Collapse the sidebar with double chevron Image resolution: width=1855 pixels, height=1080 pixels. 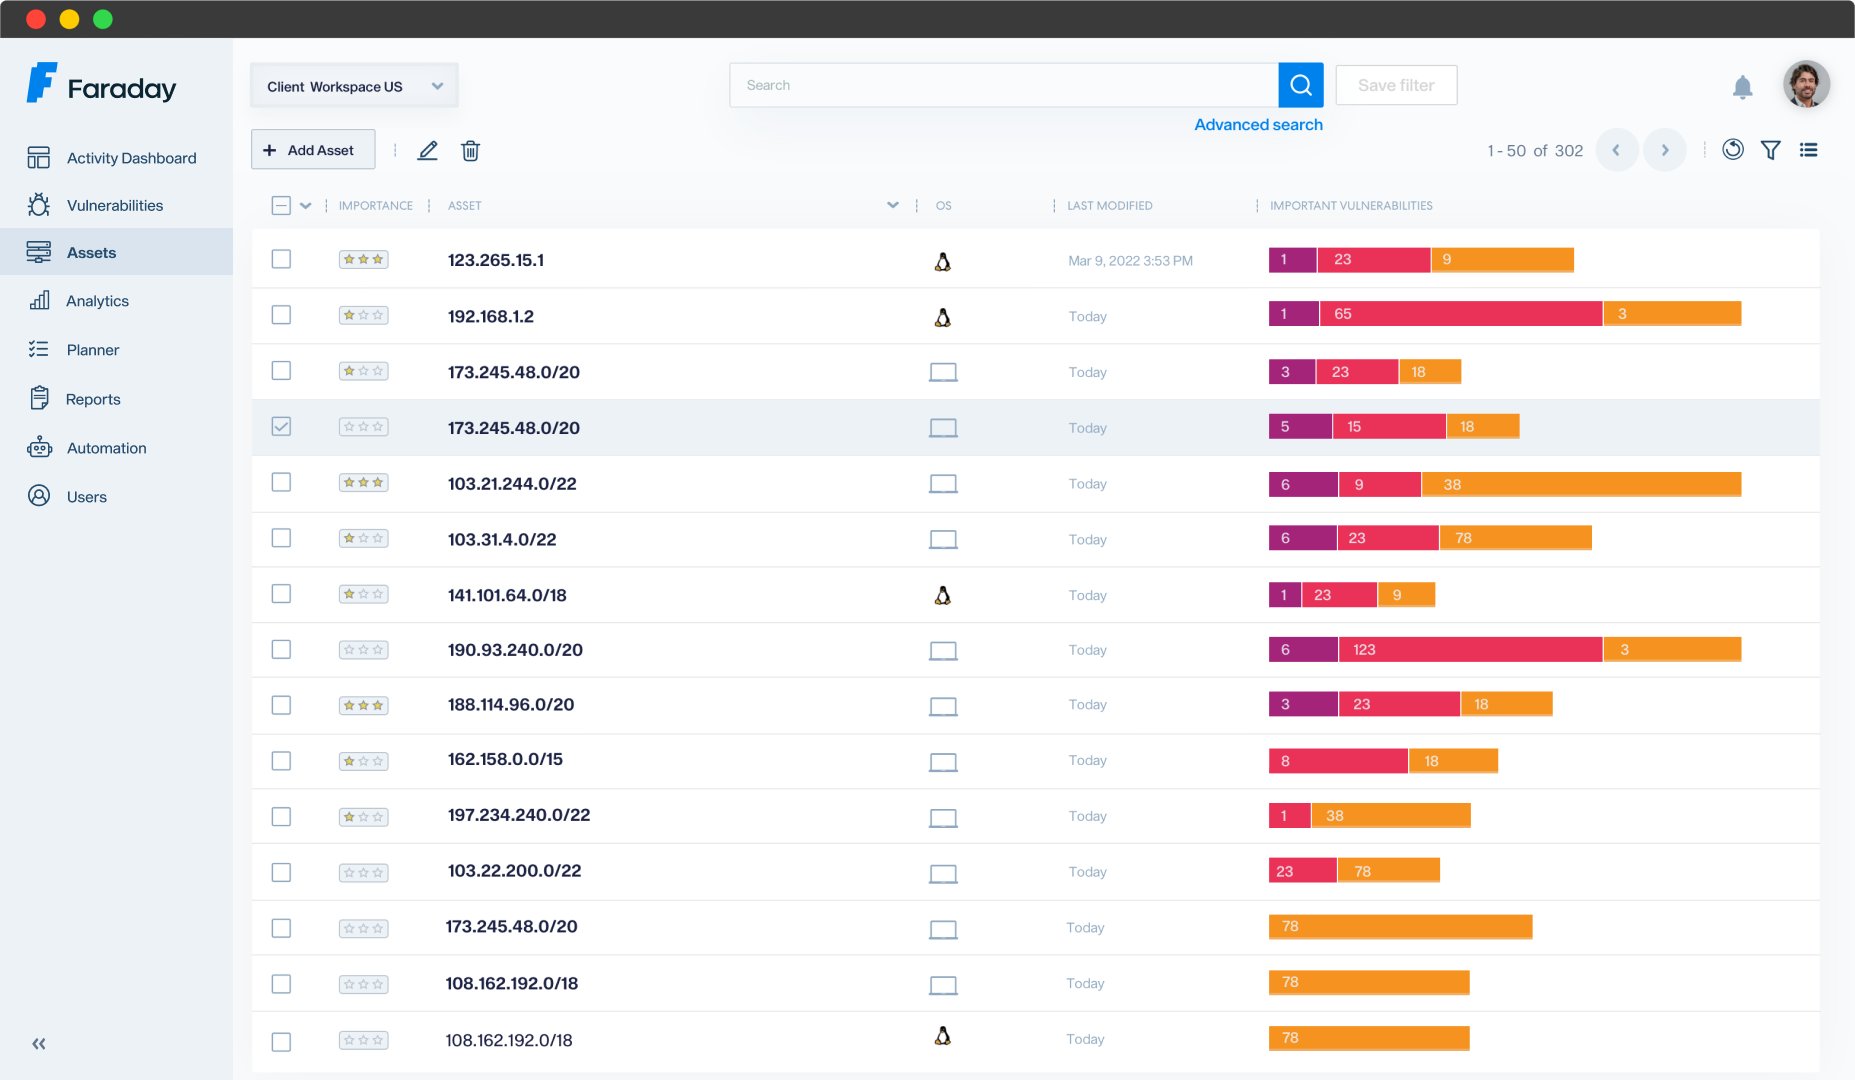tap(39, 1044)
